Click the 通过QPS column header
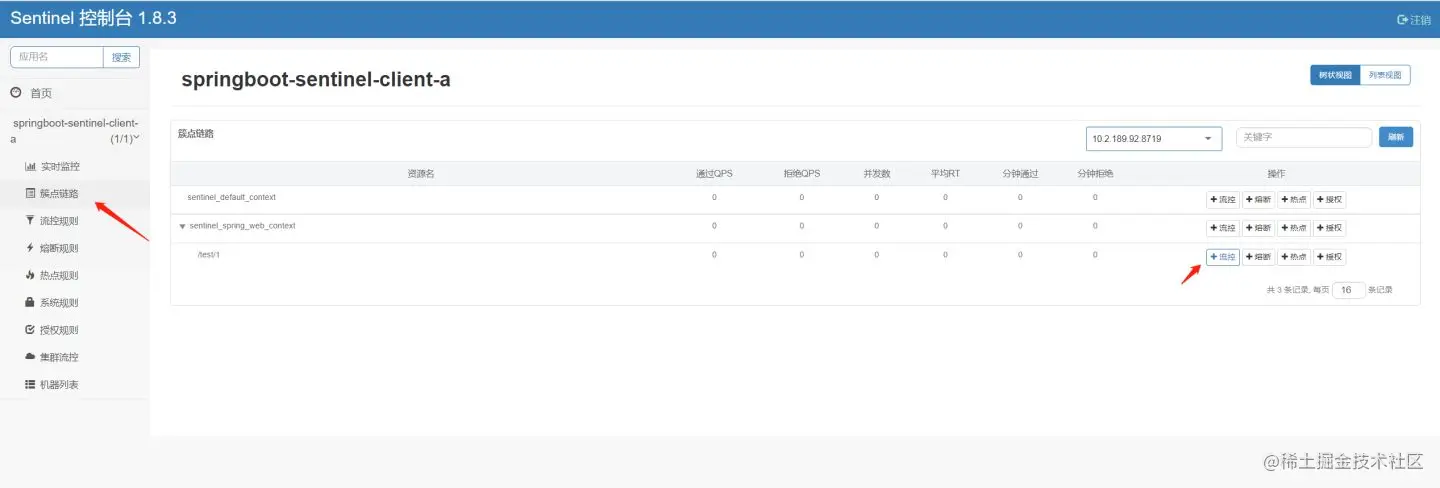Image resolution: width=1440 pixels, height=488 pixels. (714, 173)
